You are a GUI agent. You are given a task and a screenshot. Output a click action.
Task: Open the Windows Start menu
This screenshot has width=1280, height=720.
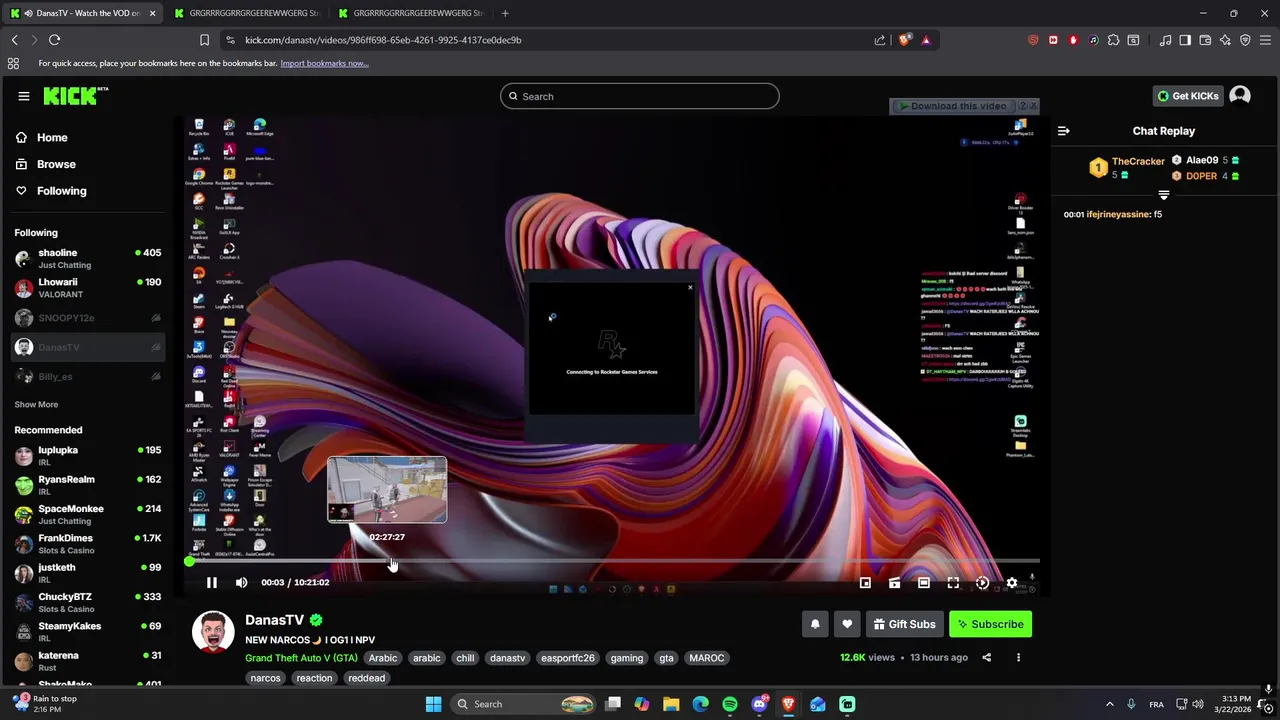(433, 704)
